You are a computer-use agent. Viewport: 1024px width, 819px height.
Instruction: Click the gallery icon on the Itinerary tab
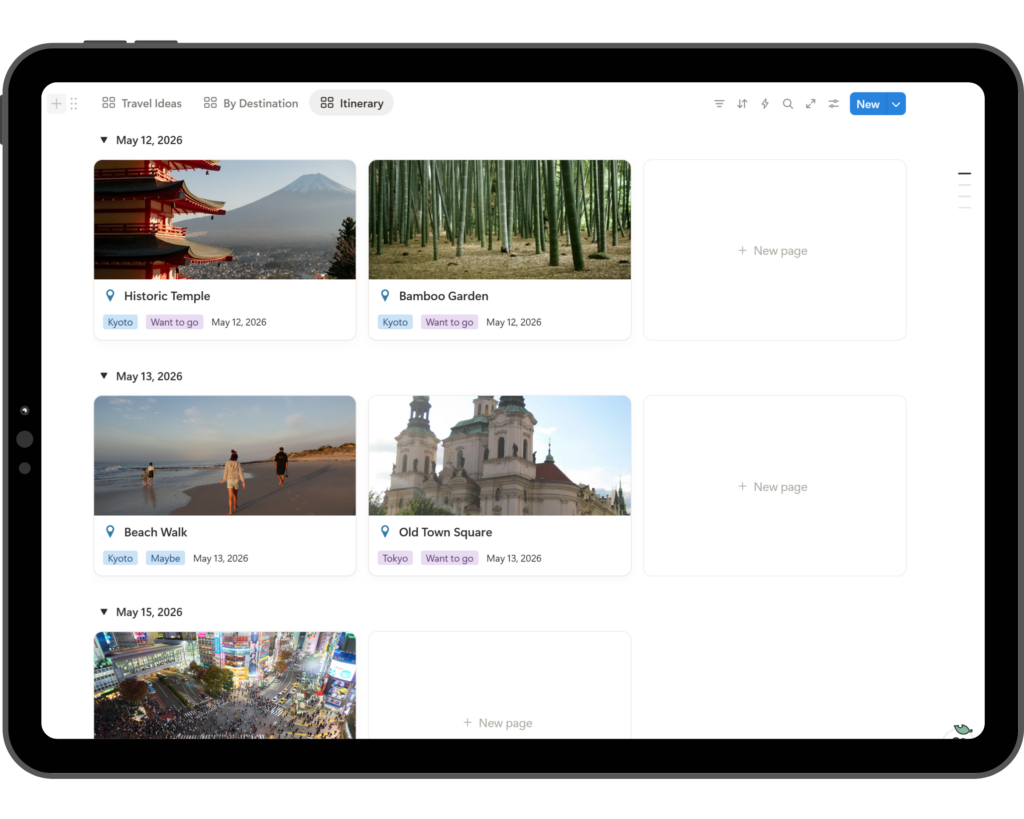(x=327, y=102)
